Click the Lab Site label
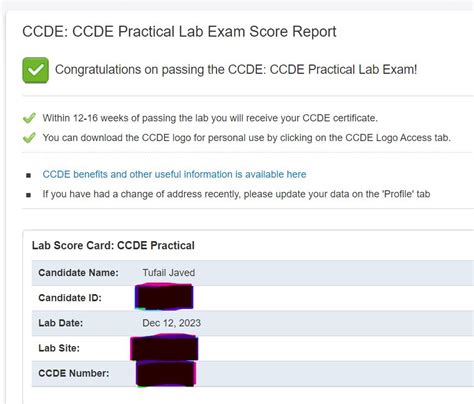The image size is (474, 404). coord(59,348)
